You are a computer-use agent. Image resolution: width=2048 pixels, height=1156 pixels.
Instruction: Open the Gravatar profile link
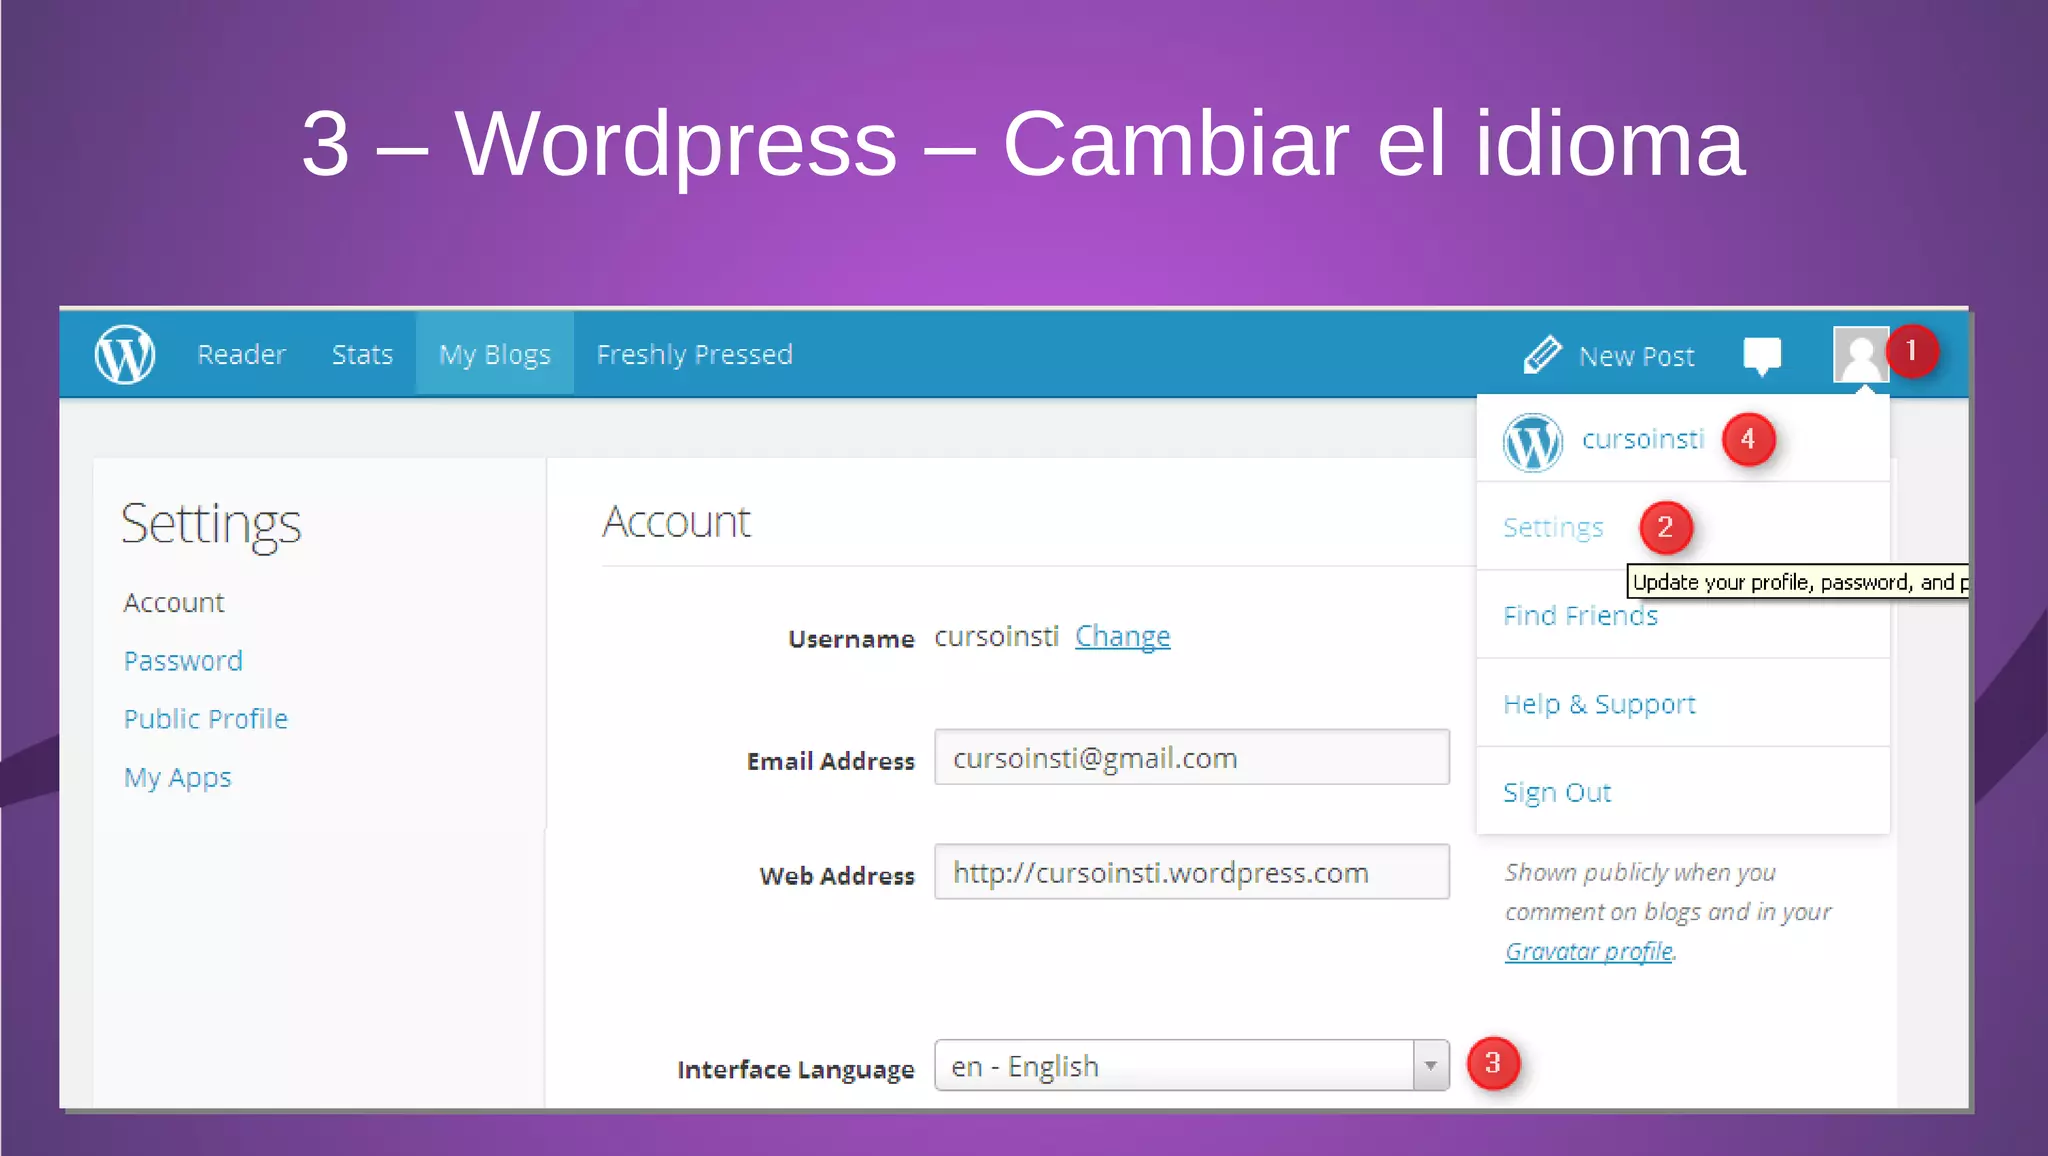coord(1589,951)
